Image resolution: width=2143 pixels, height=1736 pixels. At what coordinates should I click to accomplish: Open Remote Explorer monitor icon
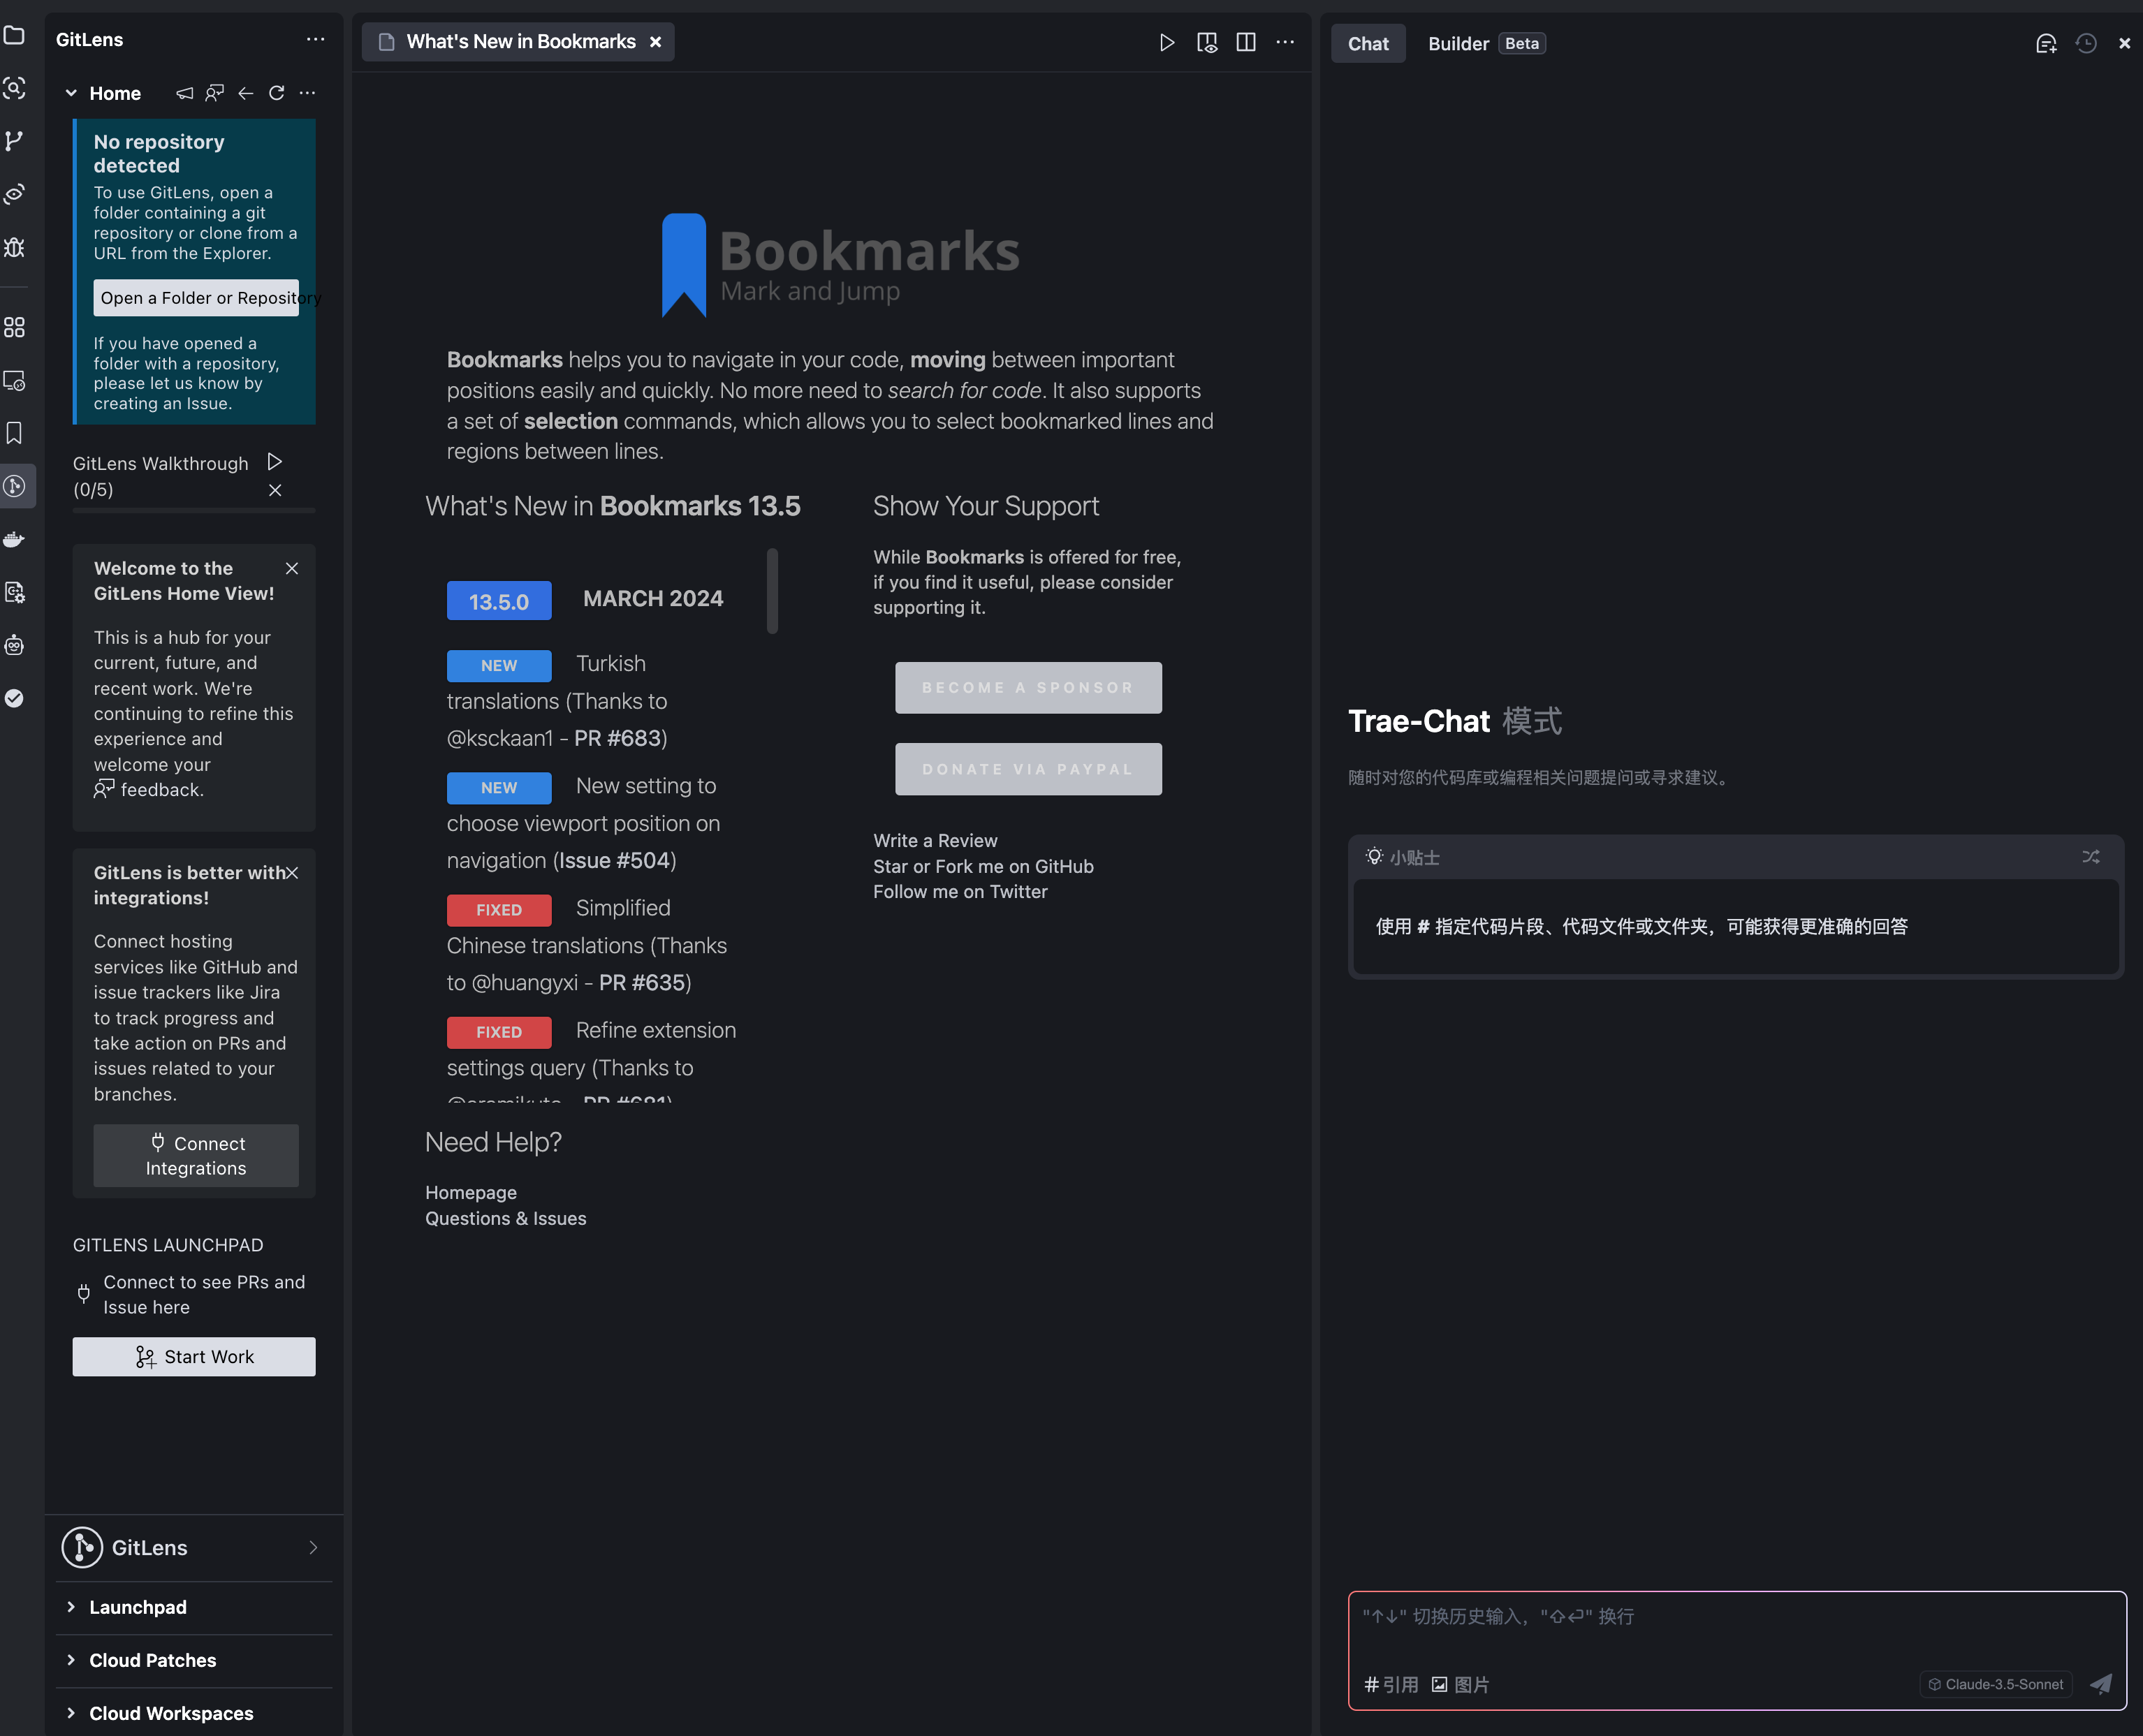[14, 380]
